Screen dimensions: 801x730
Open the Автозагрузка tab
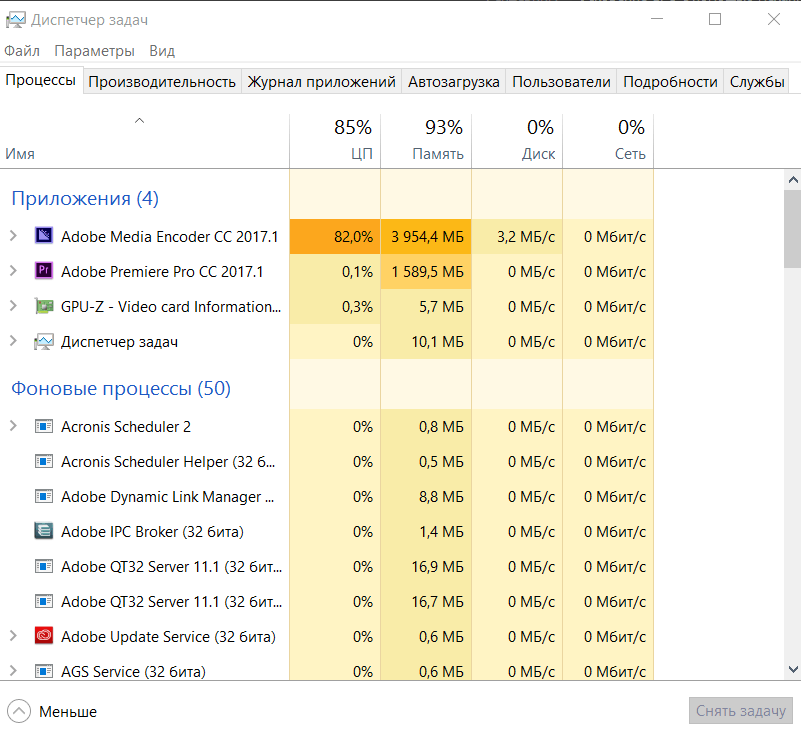point(454,82)
